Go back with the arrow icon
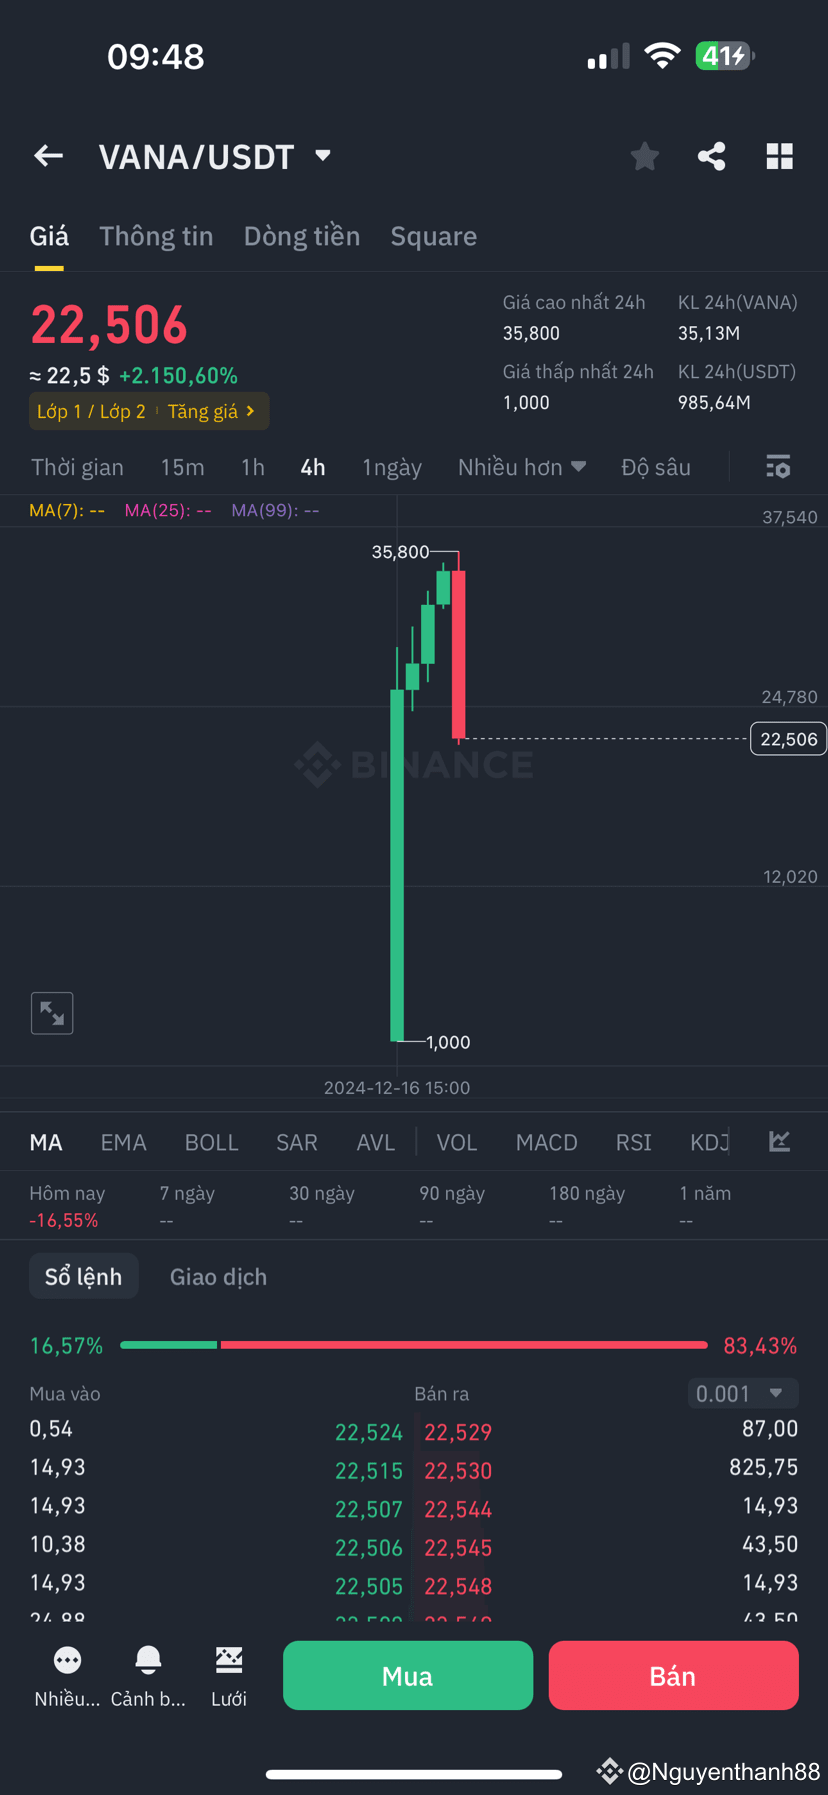Viewport: 828px width, 1795px height. tap(47, 156)
